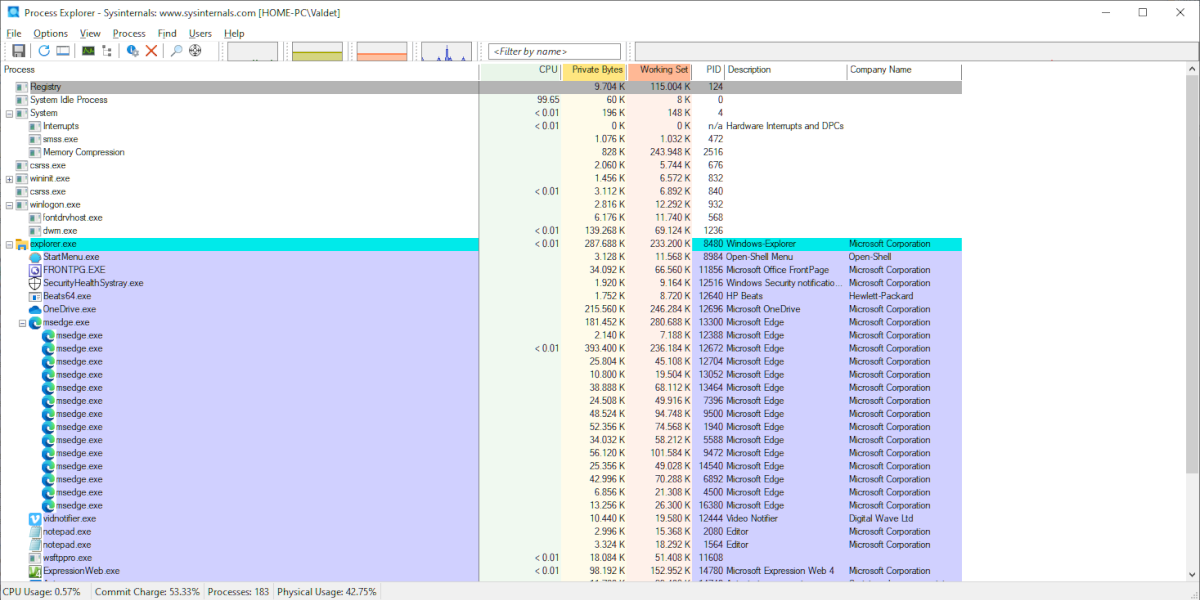Click the OneDrive.exe cloud icon
The image size is (1200, 600).
coord(35,309)
